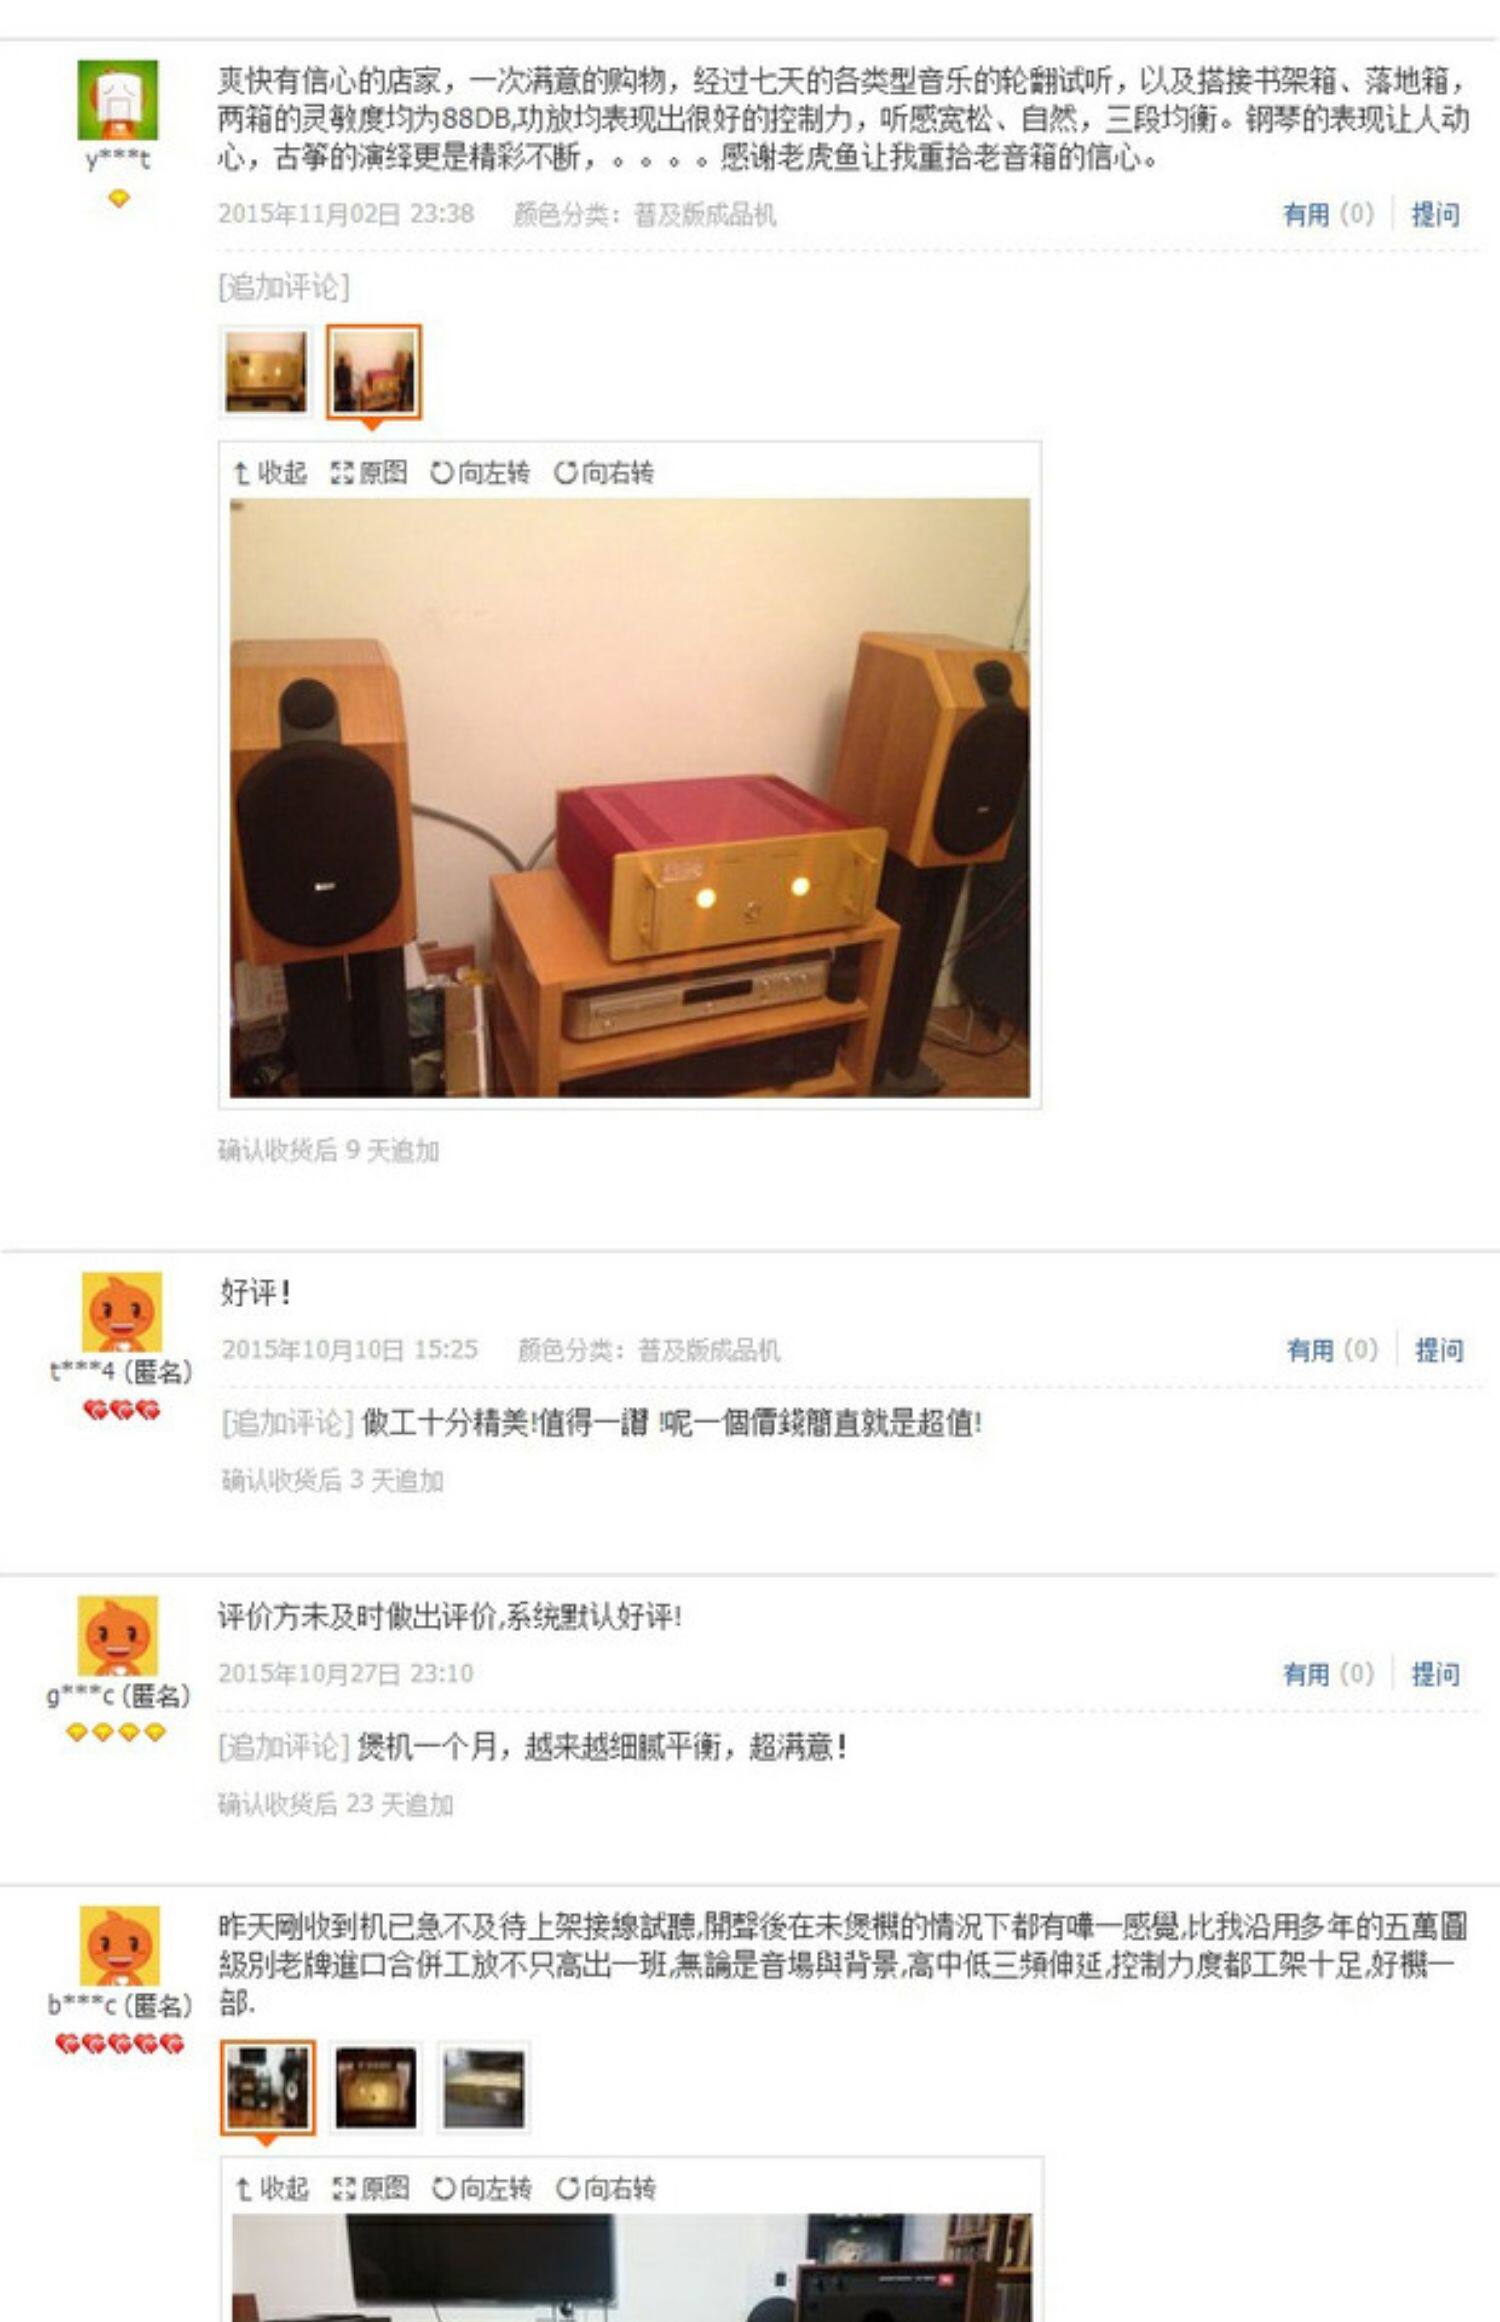Open g***c anonymous user avatar
This screenshot has height=2322, width=1500.
[x=118, y=1636]
